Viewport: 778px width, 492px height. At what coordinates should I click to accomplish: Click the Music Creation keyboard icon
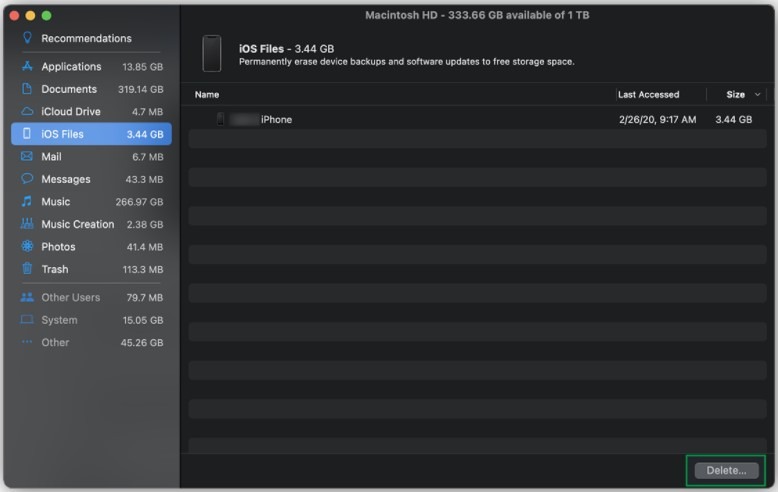tap(27, 224)
